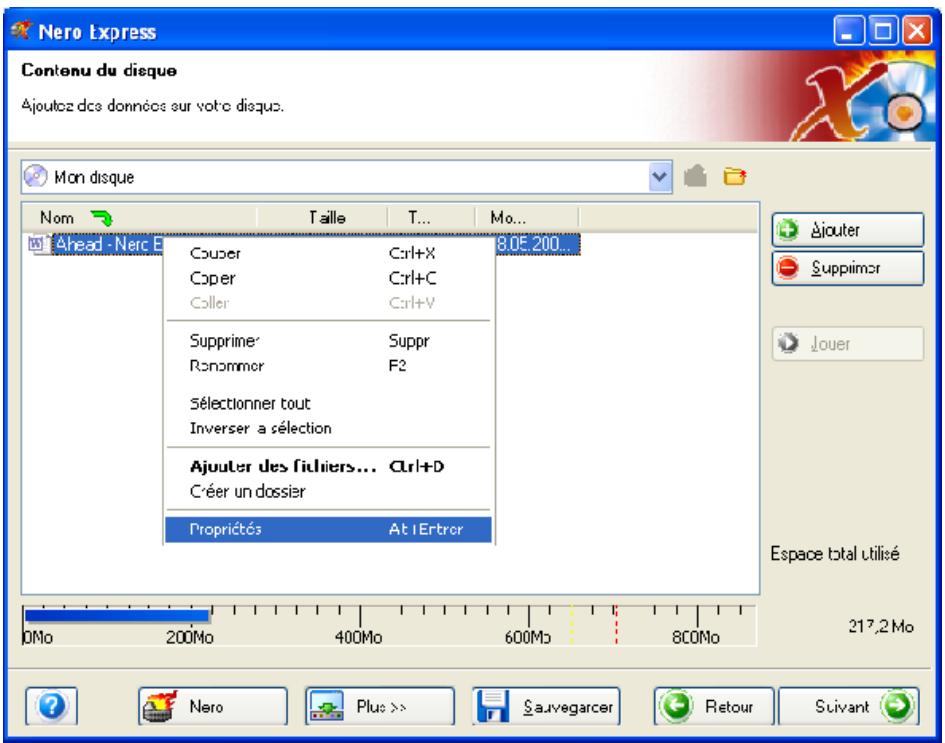Click the 8.05.200... date cell
Image resolution: width=945 pixels, height=743 pixels.
tap(536, 245)
